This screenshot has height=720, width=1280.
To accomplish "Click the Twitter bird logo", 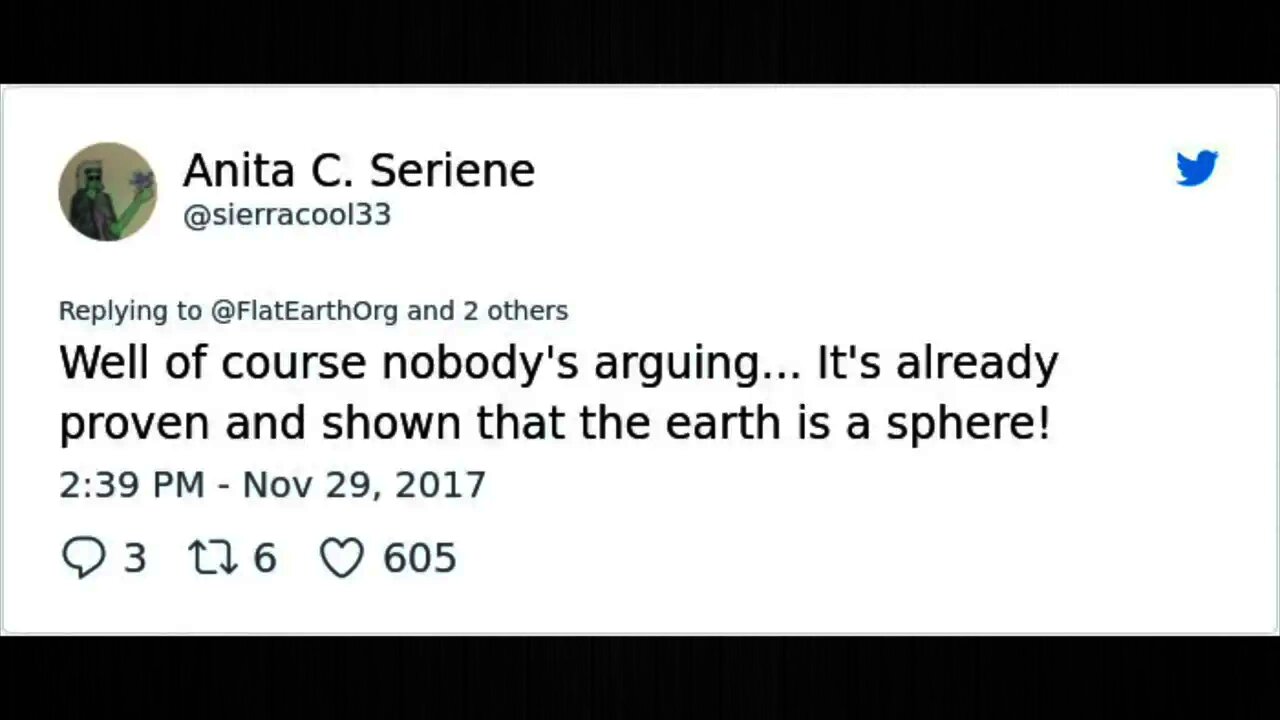I will click(x=1196, y=169).
